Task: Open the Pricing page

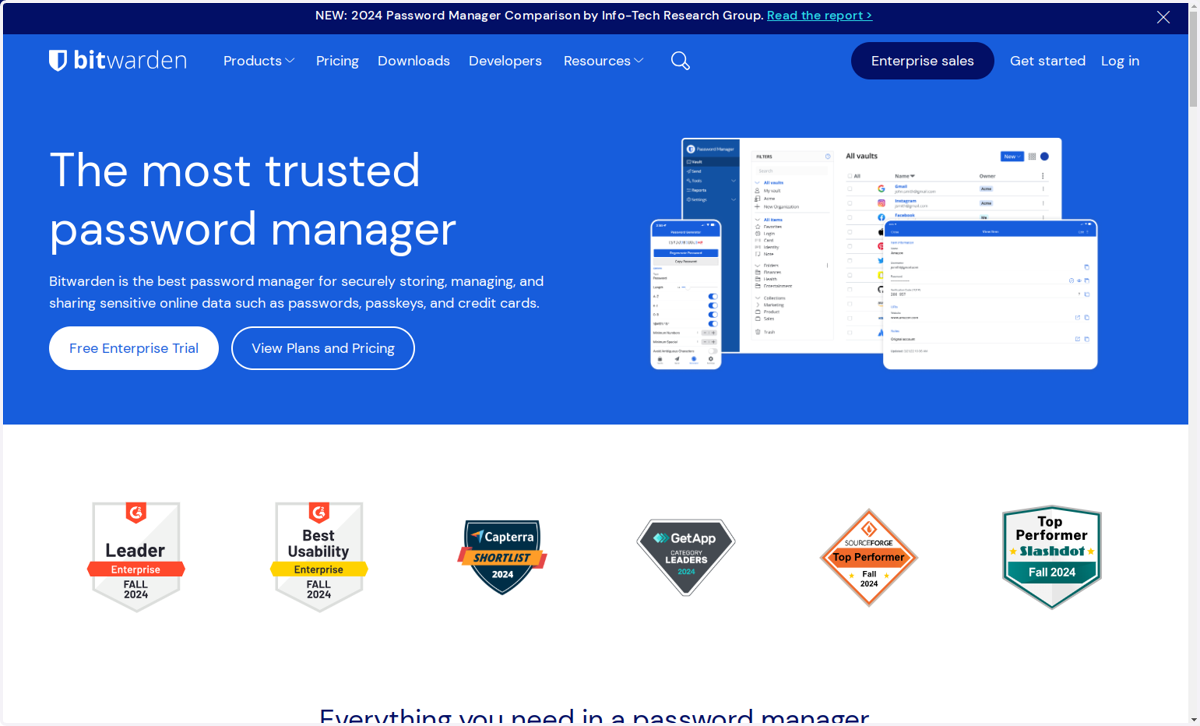Action: pyautogui.click(x=337, y=61)
